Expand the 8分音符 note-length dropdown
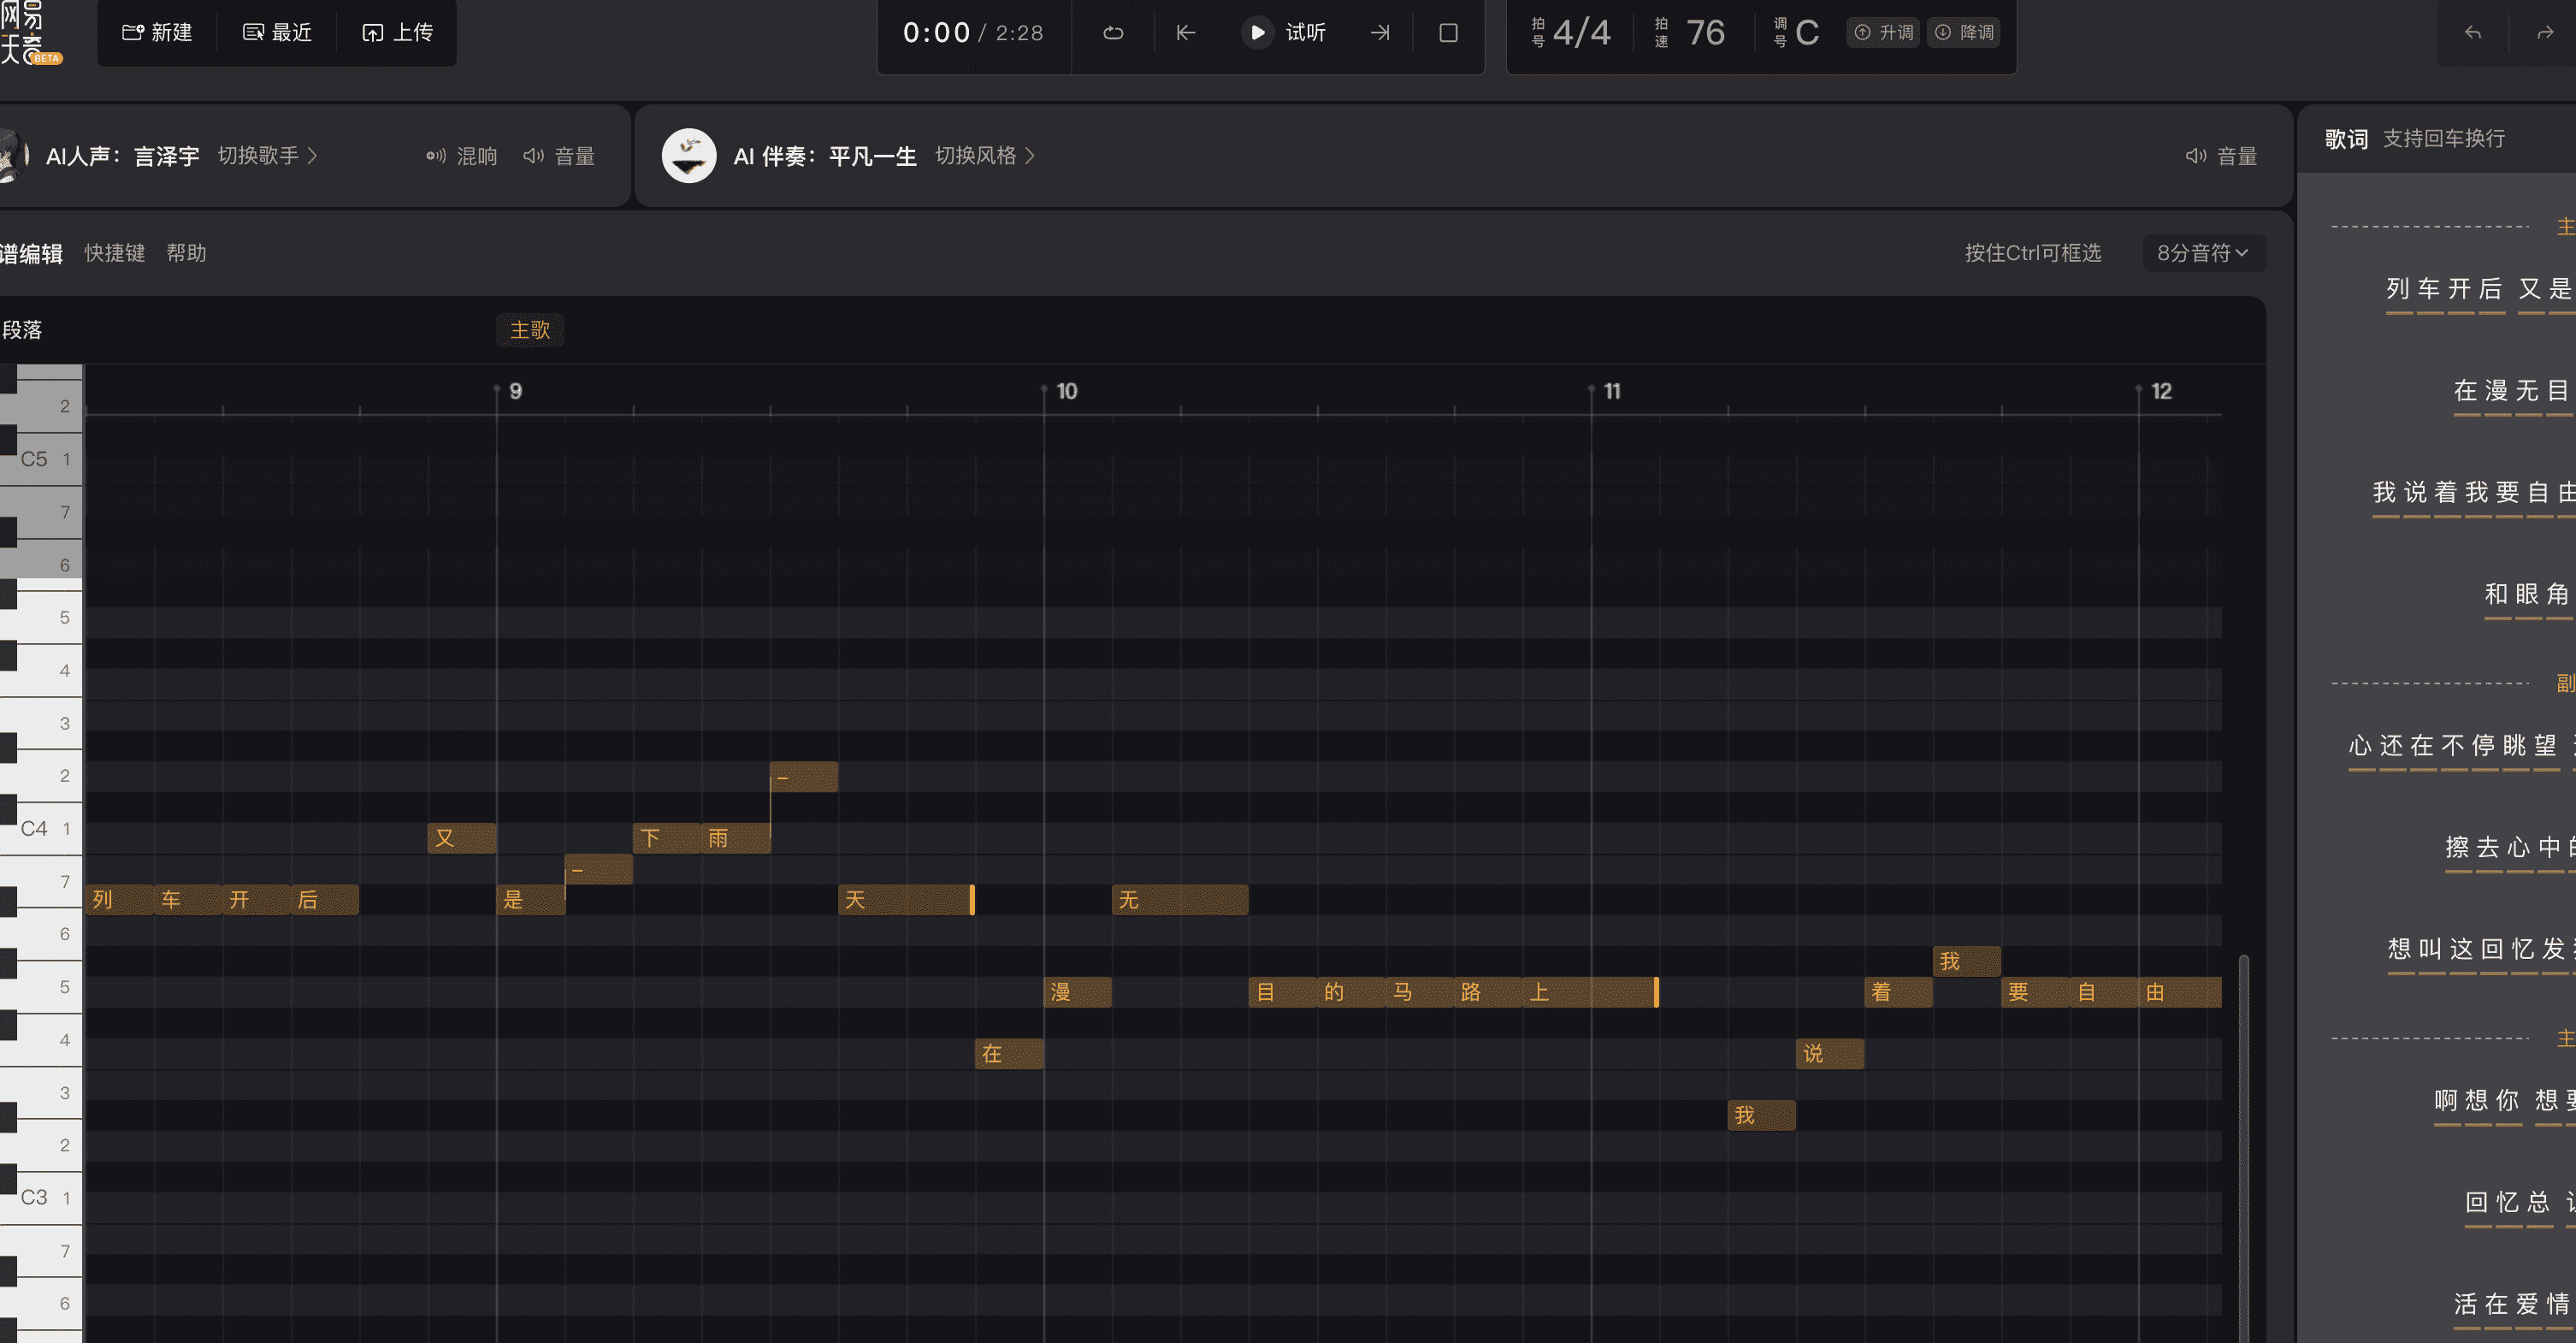Viewport: 2576px width, 1343px height. tap(2203, 253)
